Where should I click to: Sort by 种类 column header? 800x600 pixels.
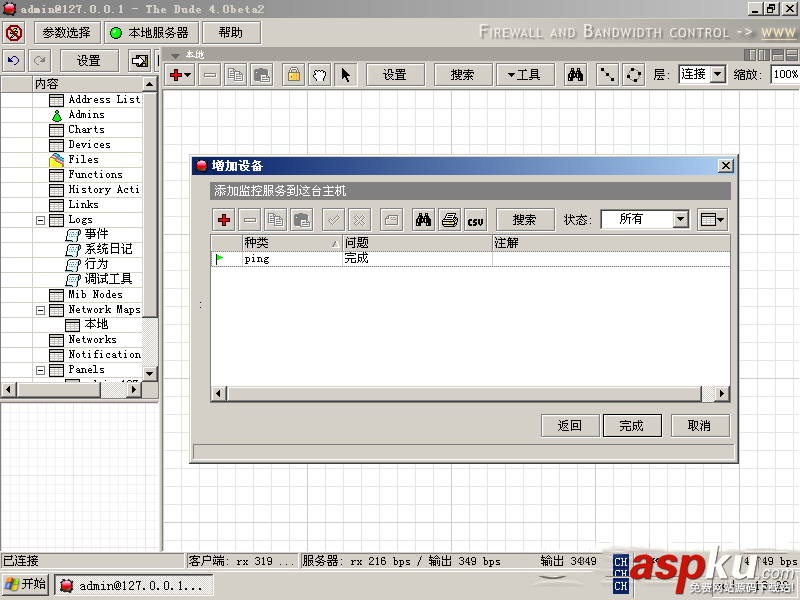pyautogui.click(x=291, y=243)
